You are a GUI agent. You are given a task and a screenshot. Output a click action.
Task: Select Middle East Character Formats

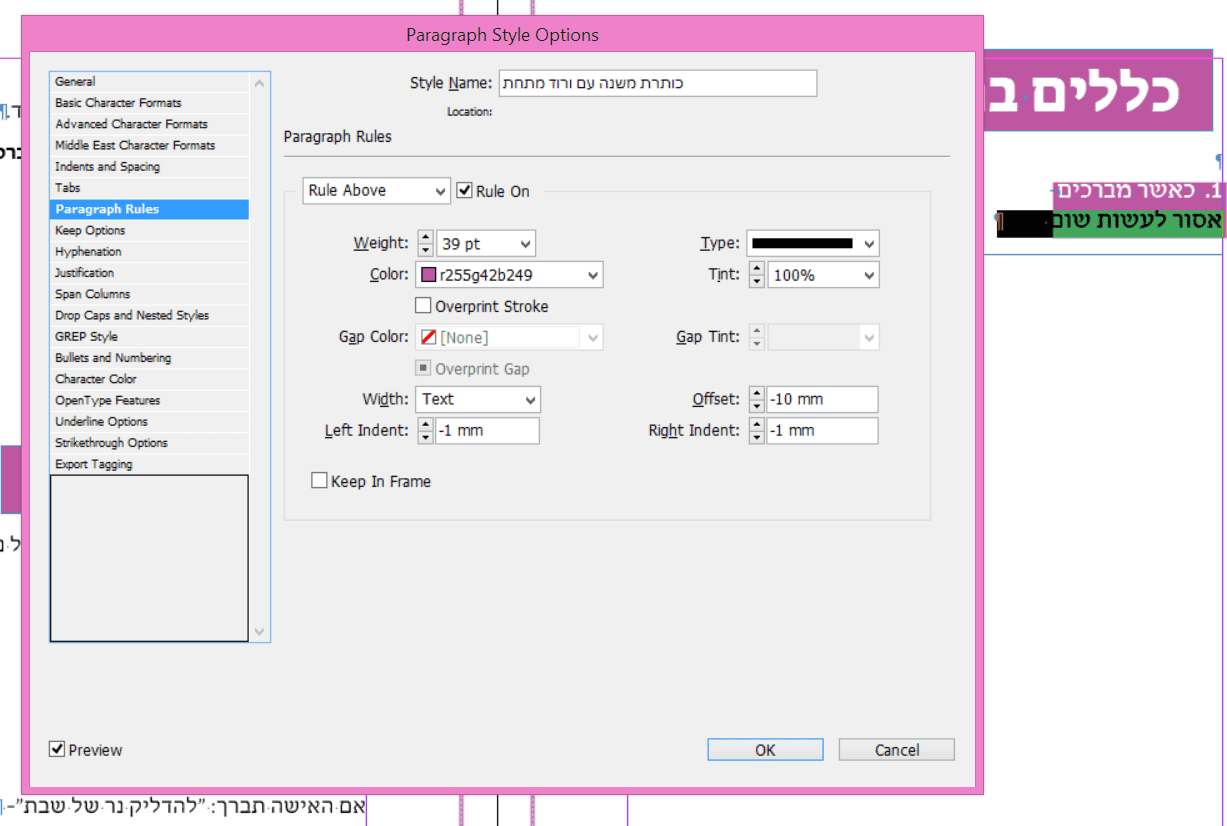click(150, 145)
